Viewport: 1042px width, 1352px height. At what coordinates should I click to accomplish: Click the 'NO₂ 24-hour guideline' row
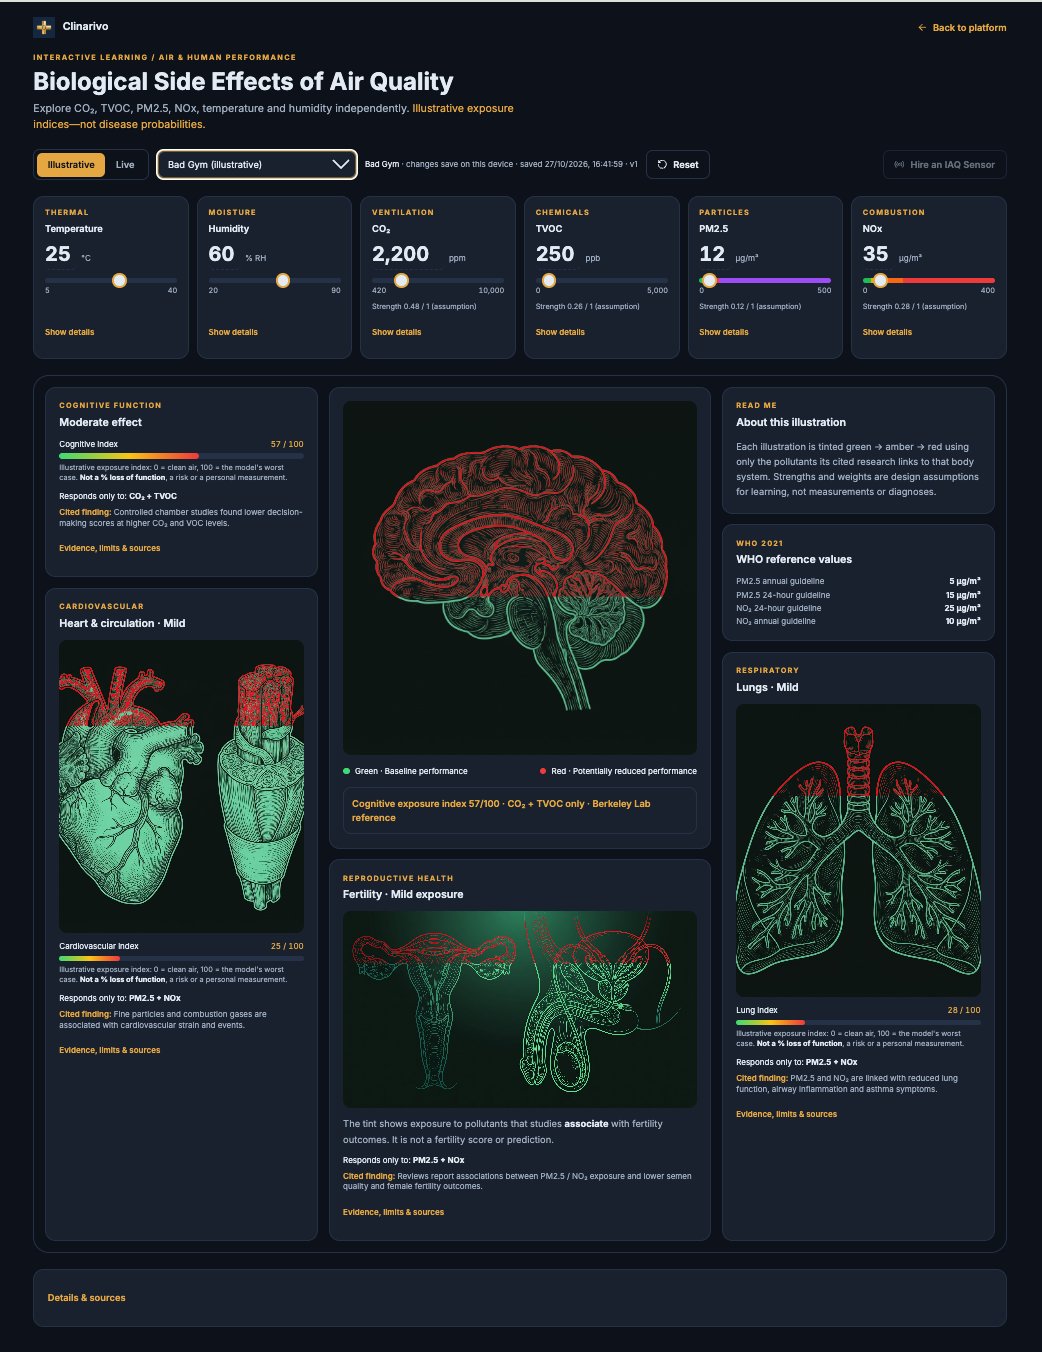click(858, 608)
